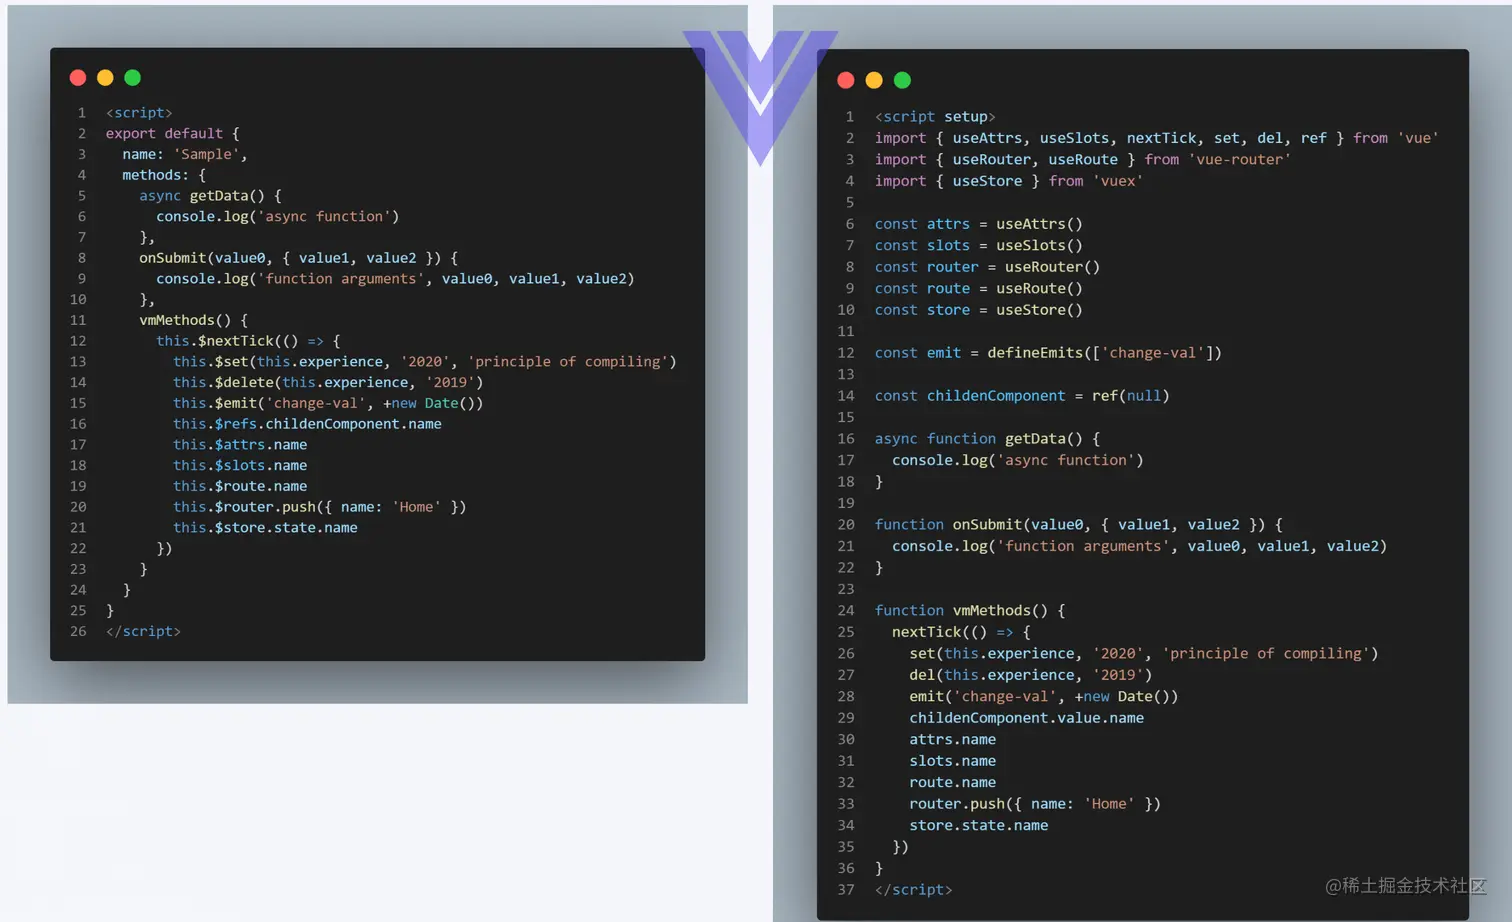
Task: Click line number 26 in the Options API snippet
Action: click(x=78, y=632)
